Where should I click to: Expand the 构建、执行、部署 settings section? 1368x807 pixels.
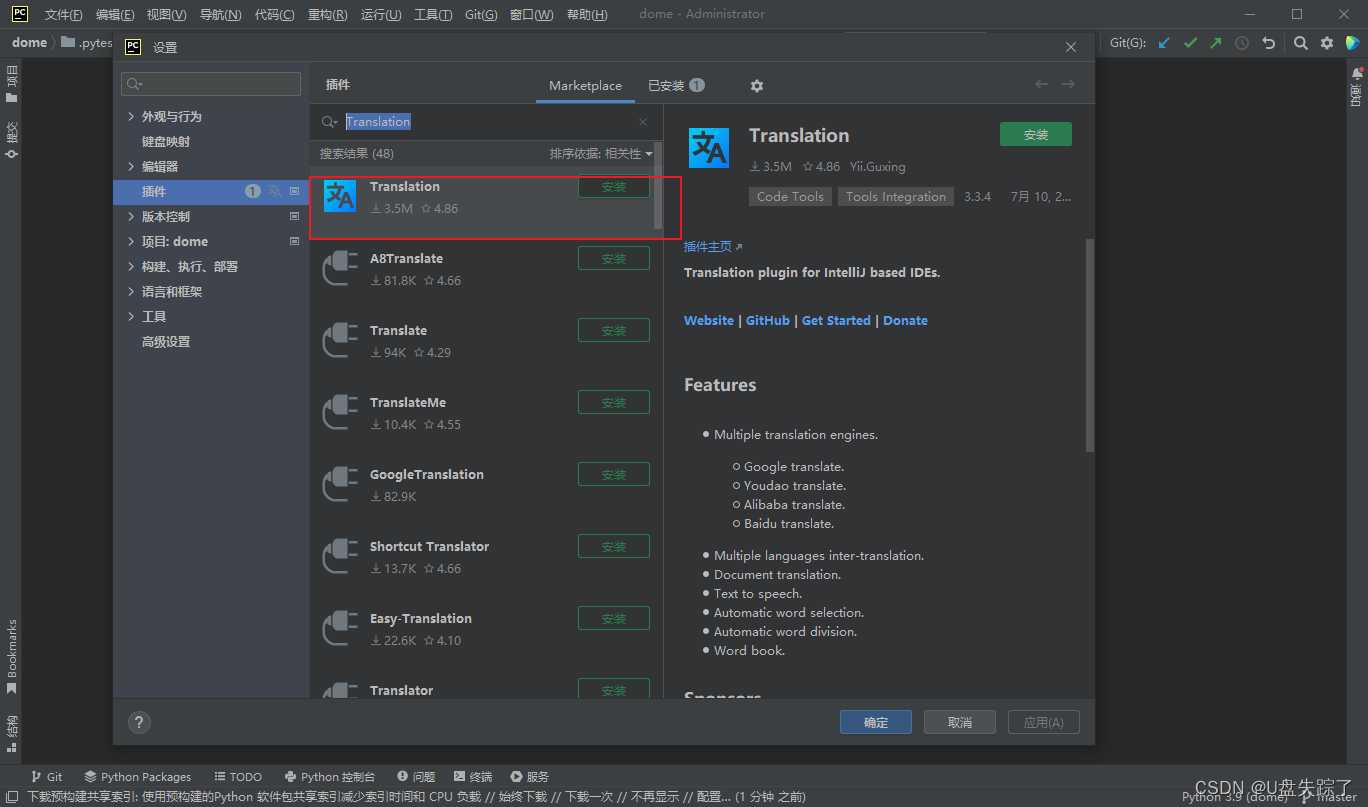tap(131, 267)
